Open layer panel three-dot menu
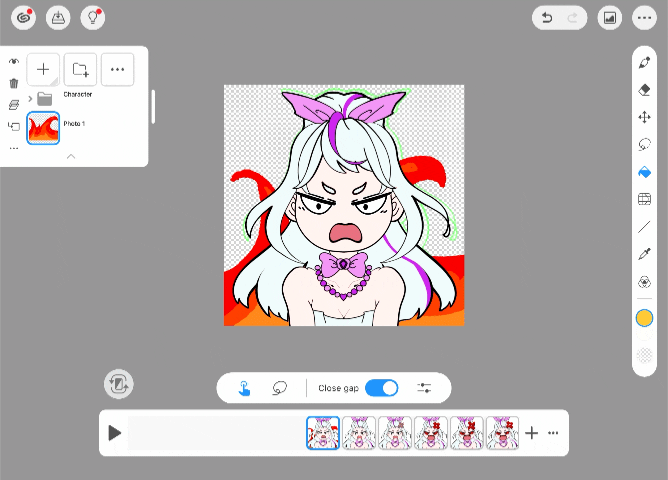This screenshot has width=668, height=480. pyautogui.click(x=117, y=69)
